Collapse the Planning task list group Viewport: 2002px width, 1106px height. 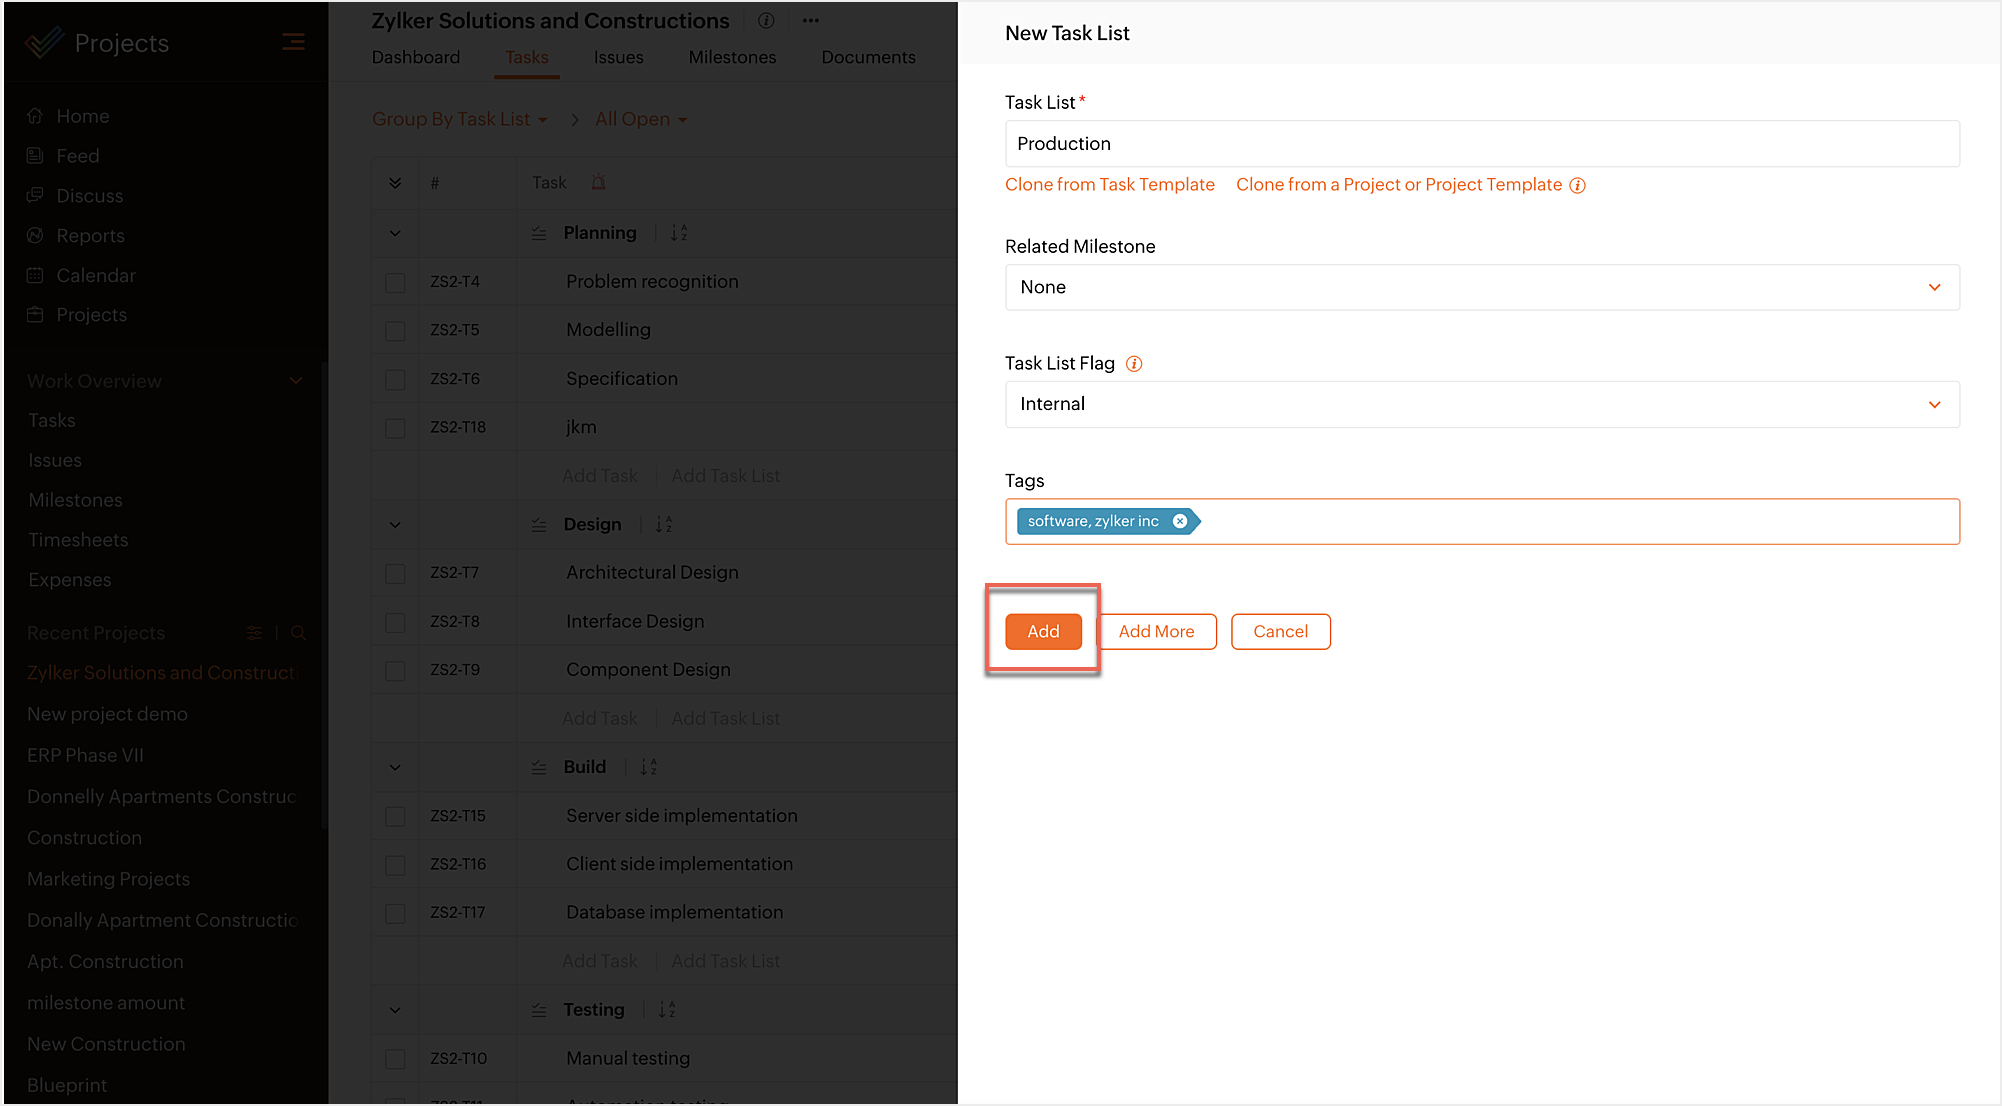[395, 233]
